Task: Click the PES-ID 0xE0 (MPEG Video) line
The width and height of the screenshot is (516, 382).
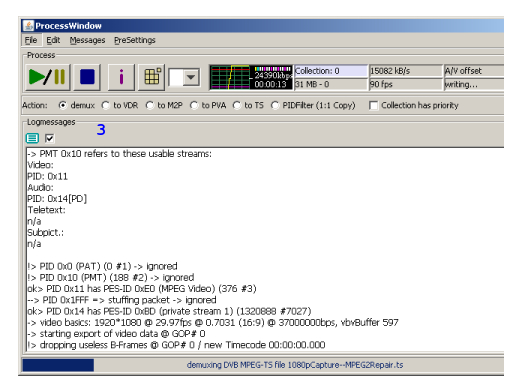Action: tap(142, 289)
